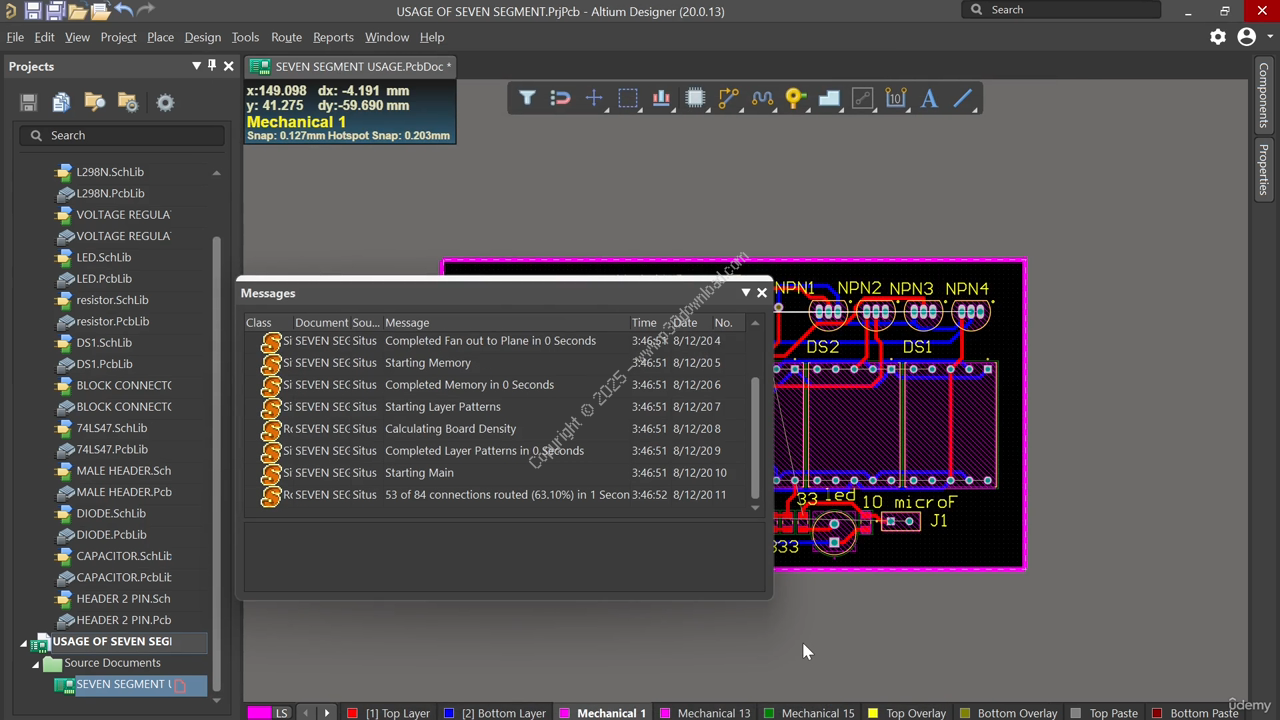Click the user account profile icon

click(x=1246, y=37)
